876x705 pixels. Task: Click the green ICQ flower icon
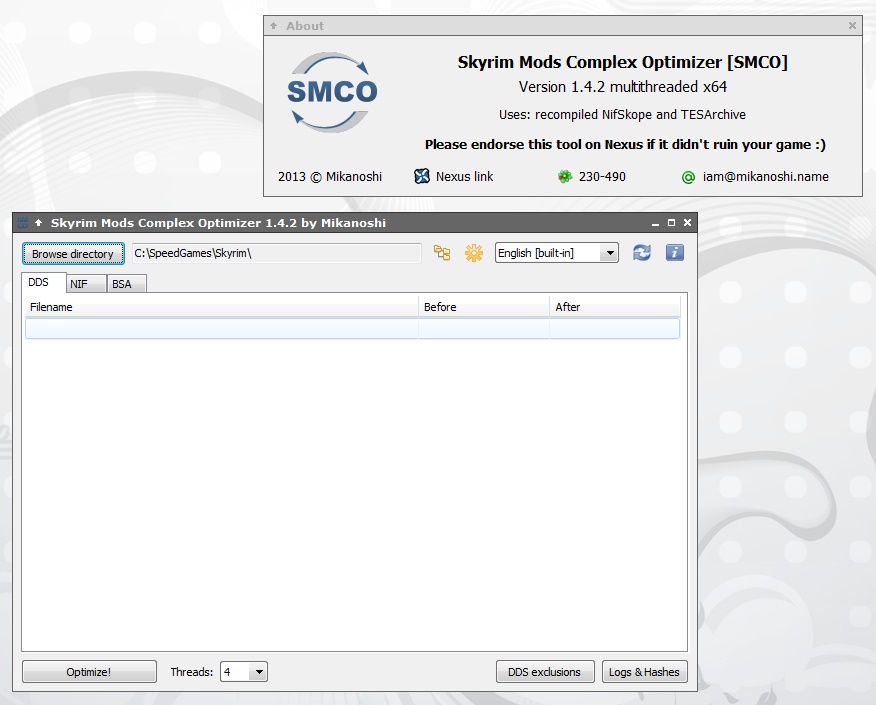coord(565,177)
